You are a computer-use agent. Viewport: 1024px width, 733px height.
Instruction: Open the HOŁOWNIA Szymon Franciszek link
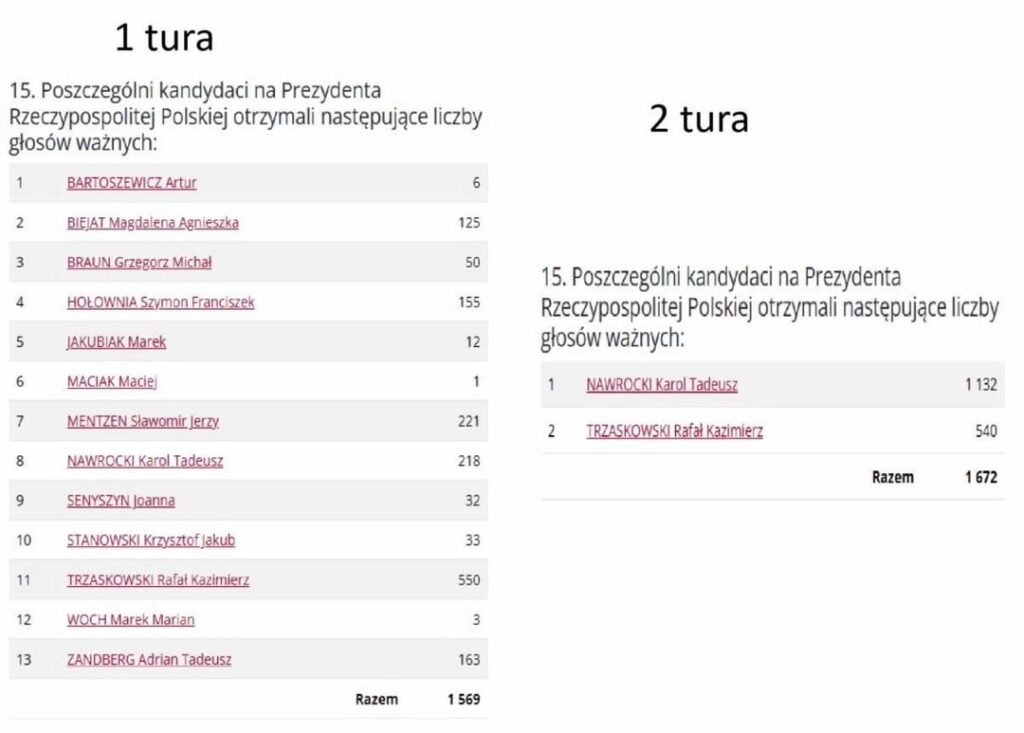point(161,302)
